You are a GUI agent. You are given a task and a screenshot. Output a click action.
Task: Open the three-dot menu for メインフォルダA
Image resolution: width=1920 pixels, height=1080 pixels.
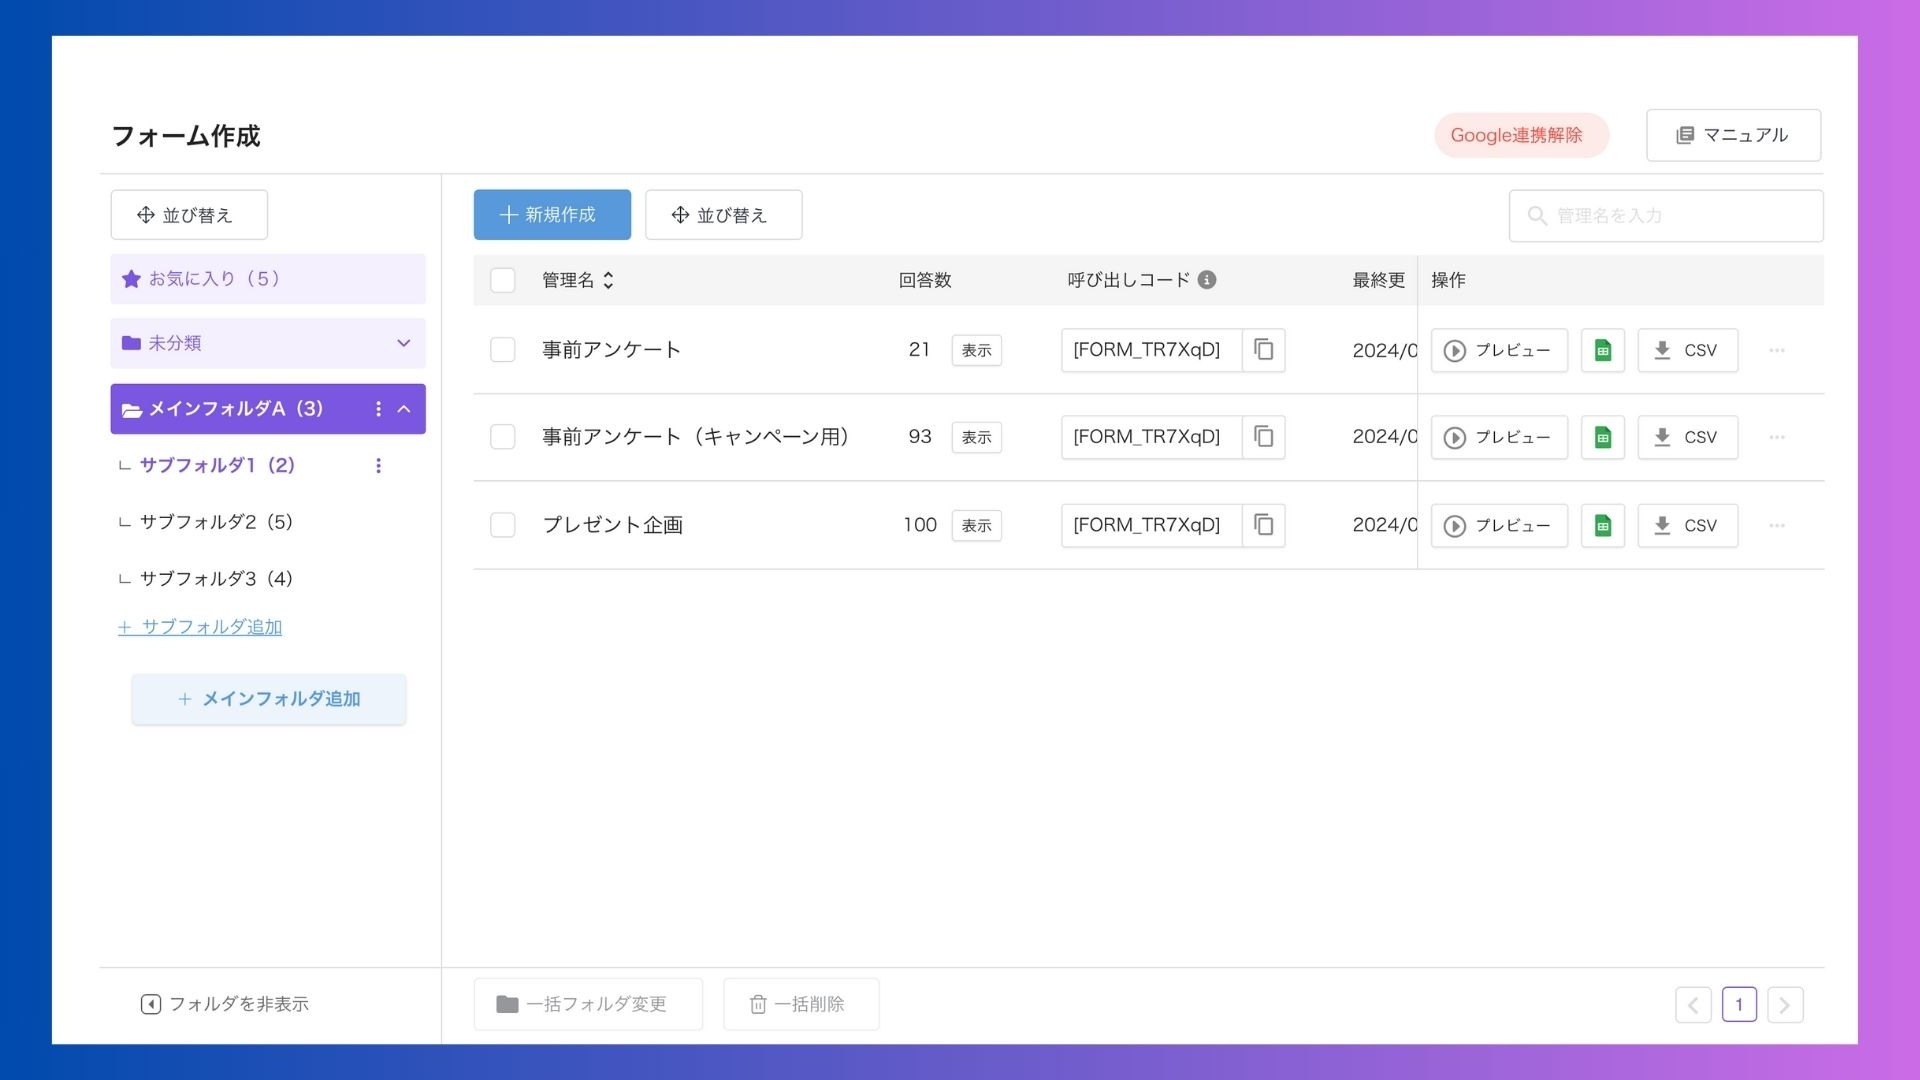(378, 409)
